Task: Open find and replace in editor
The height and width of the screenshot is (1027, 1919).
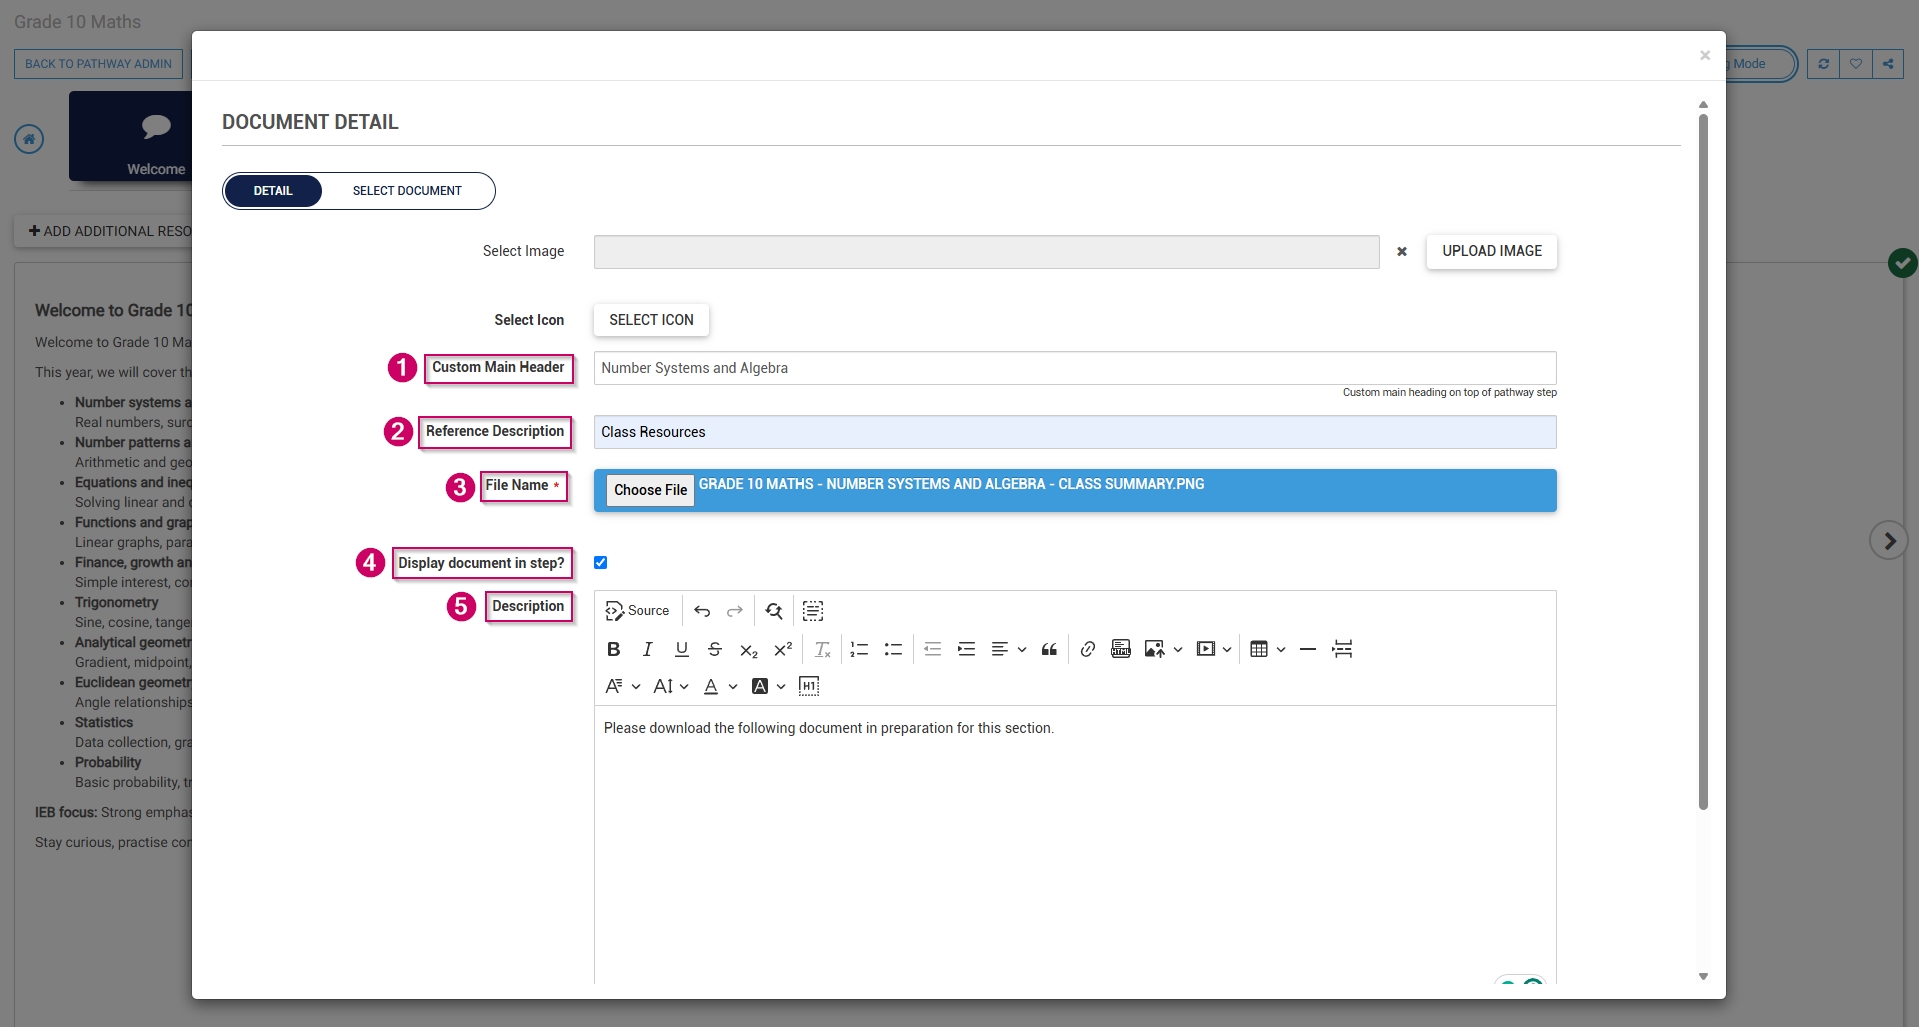Action: tap(774, 611)
